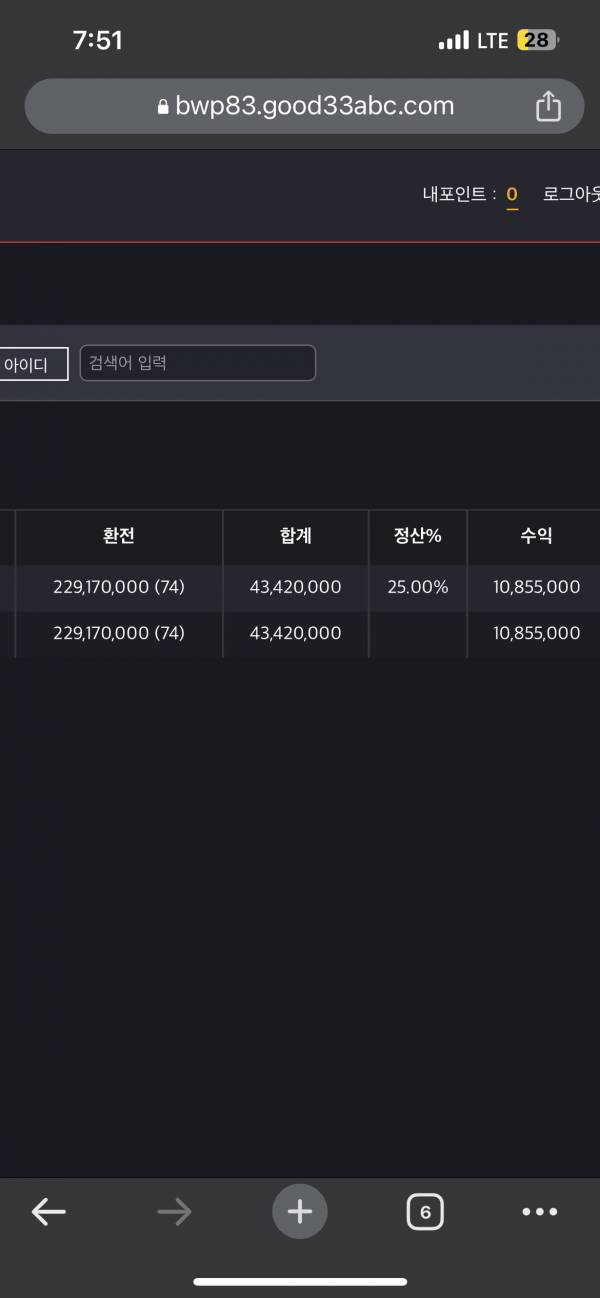Select the 25.00% cell in the table
Image resolution: width=600 pixels, height=1298 pixels.
coord(418,587)
